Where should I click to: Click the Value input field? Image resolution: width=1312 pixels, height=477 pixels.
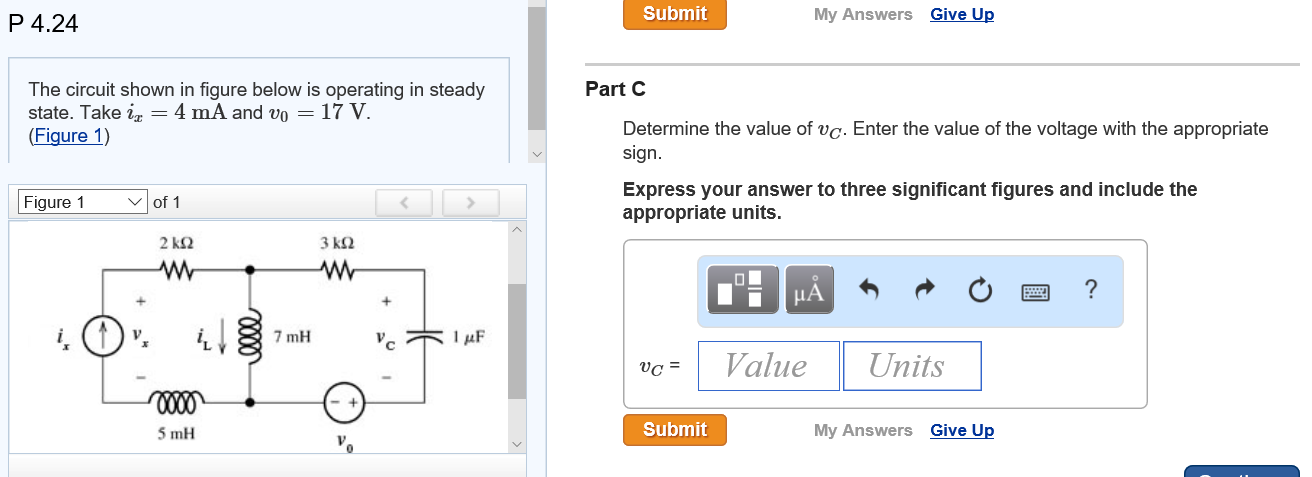tap(768, 365)
